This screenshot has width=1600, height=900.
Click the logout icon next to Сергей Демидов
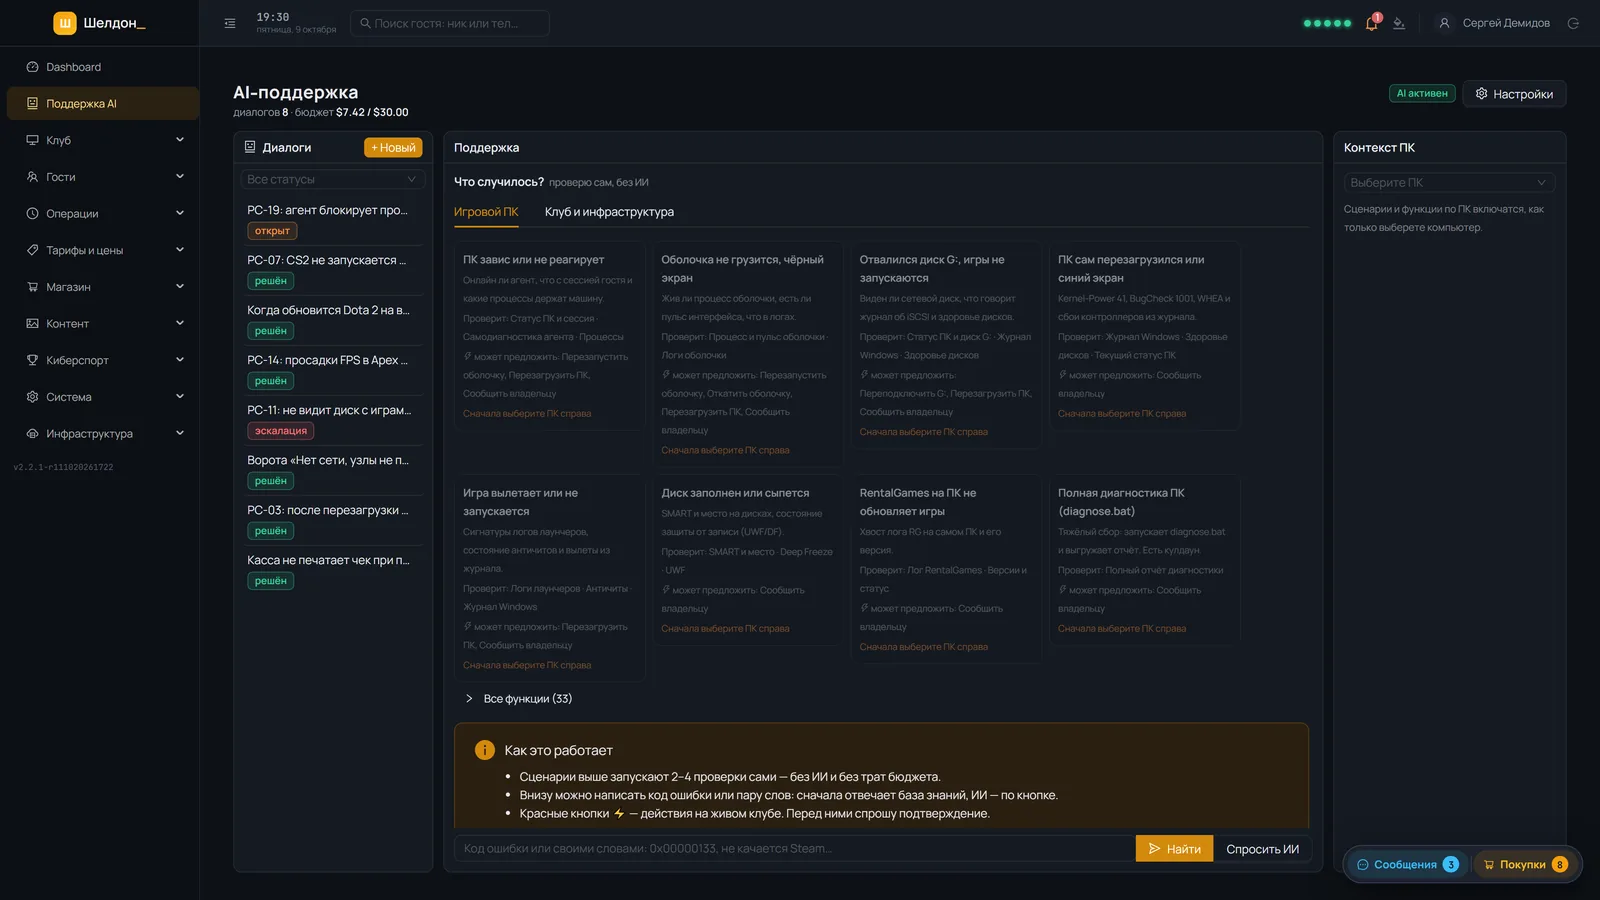click(1573, 23)
